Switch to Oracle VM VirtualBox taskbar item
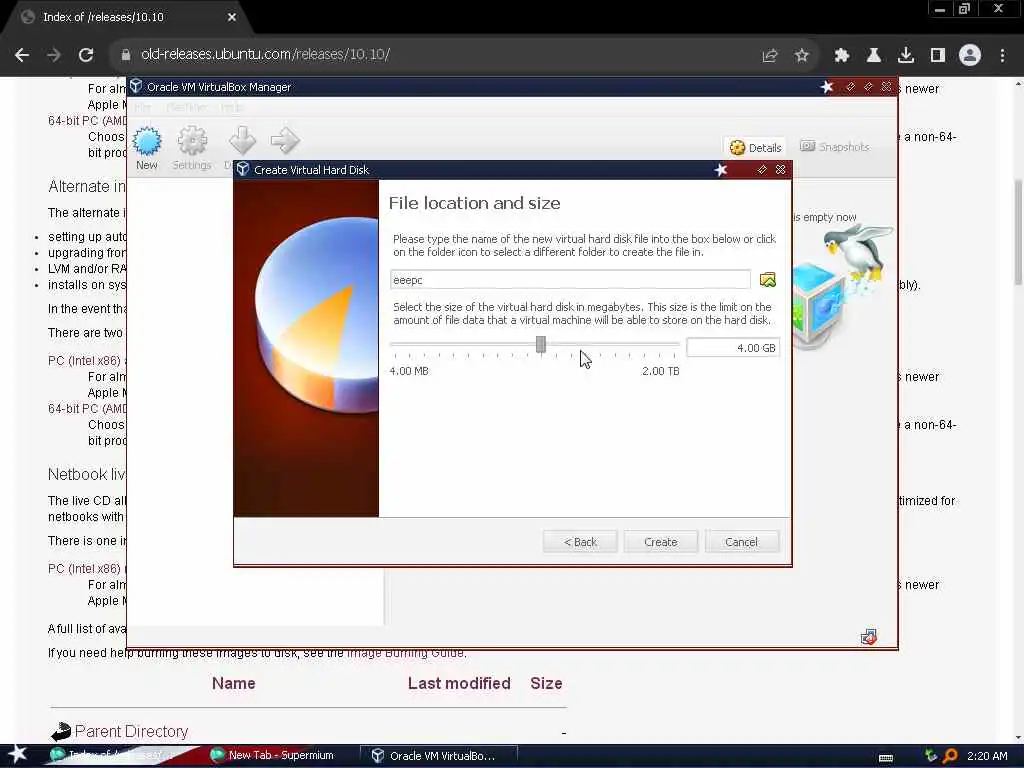1024x768 pixels. click(x=438, y=756)
